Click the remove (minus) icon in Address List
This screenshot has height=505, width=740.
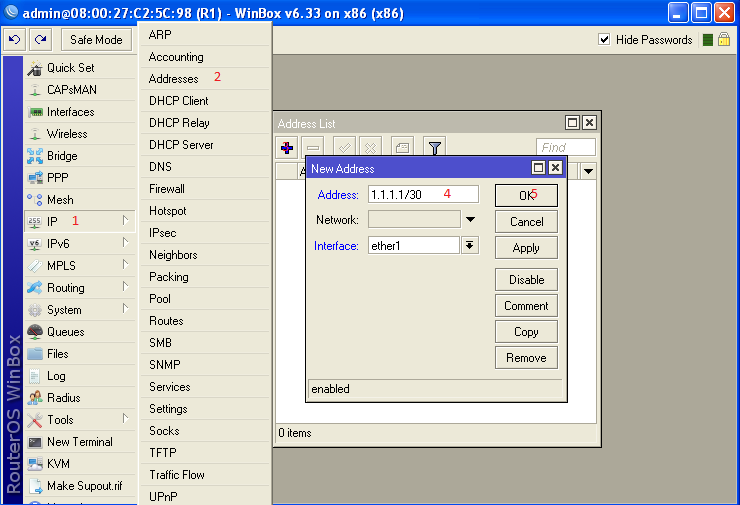tap(312, 148)
